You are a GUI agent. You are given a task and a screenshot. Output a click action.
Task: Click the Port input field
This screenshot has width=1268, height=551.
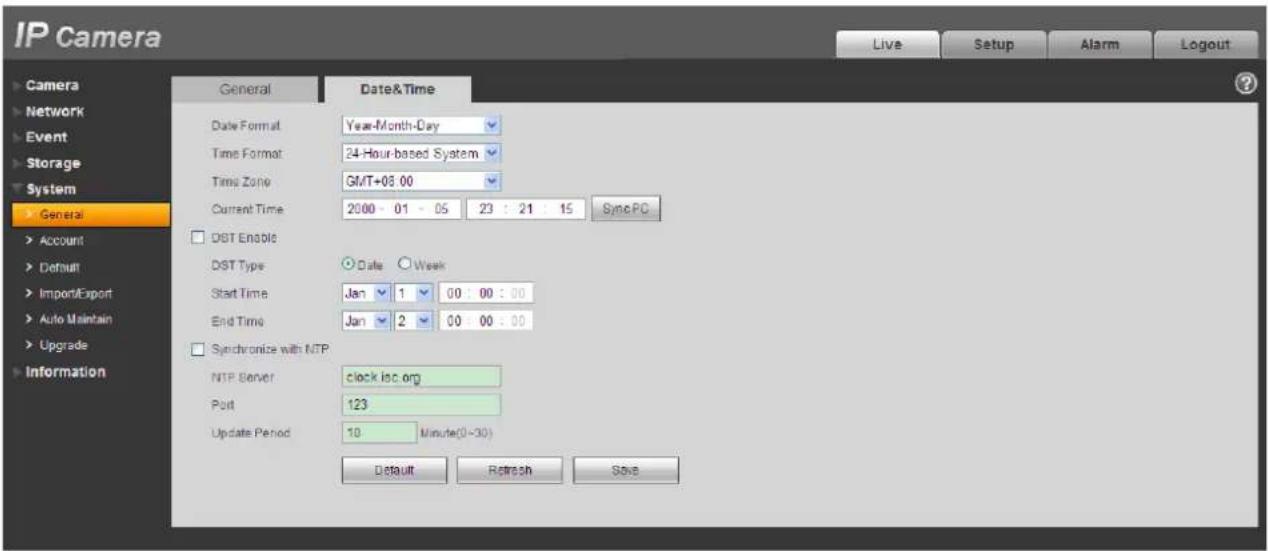pyautogui.click(x=421, y=405)
